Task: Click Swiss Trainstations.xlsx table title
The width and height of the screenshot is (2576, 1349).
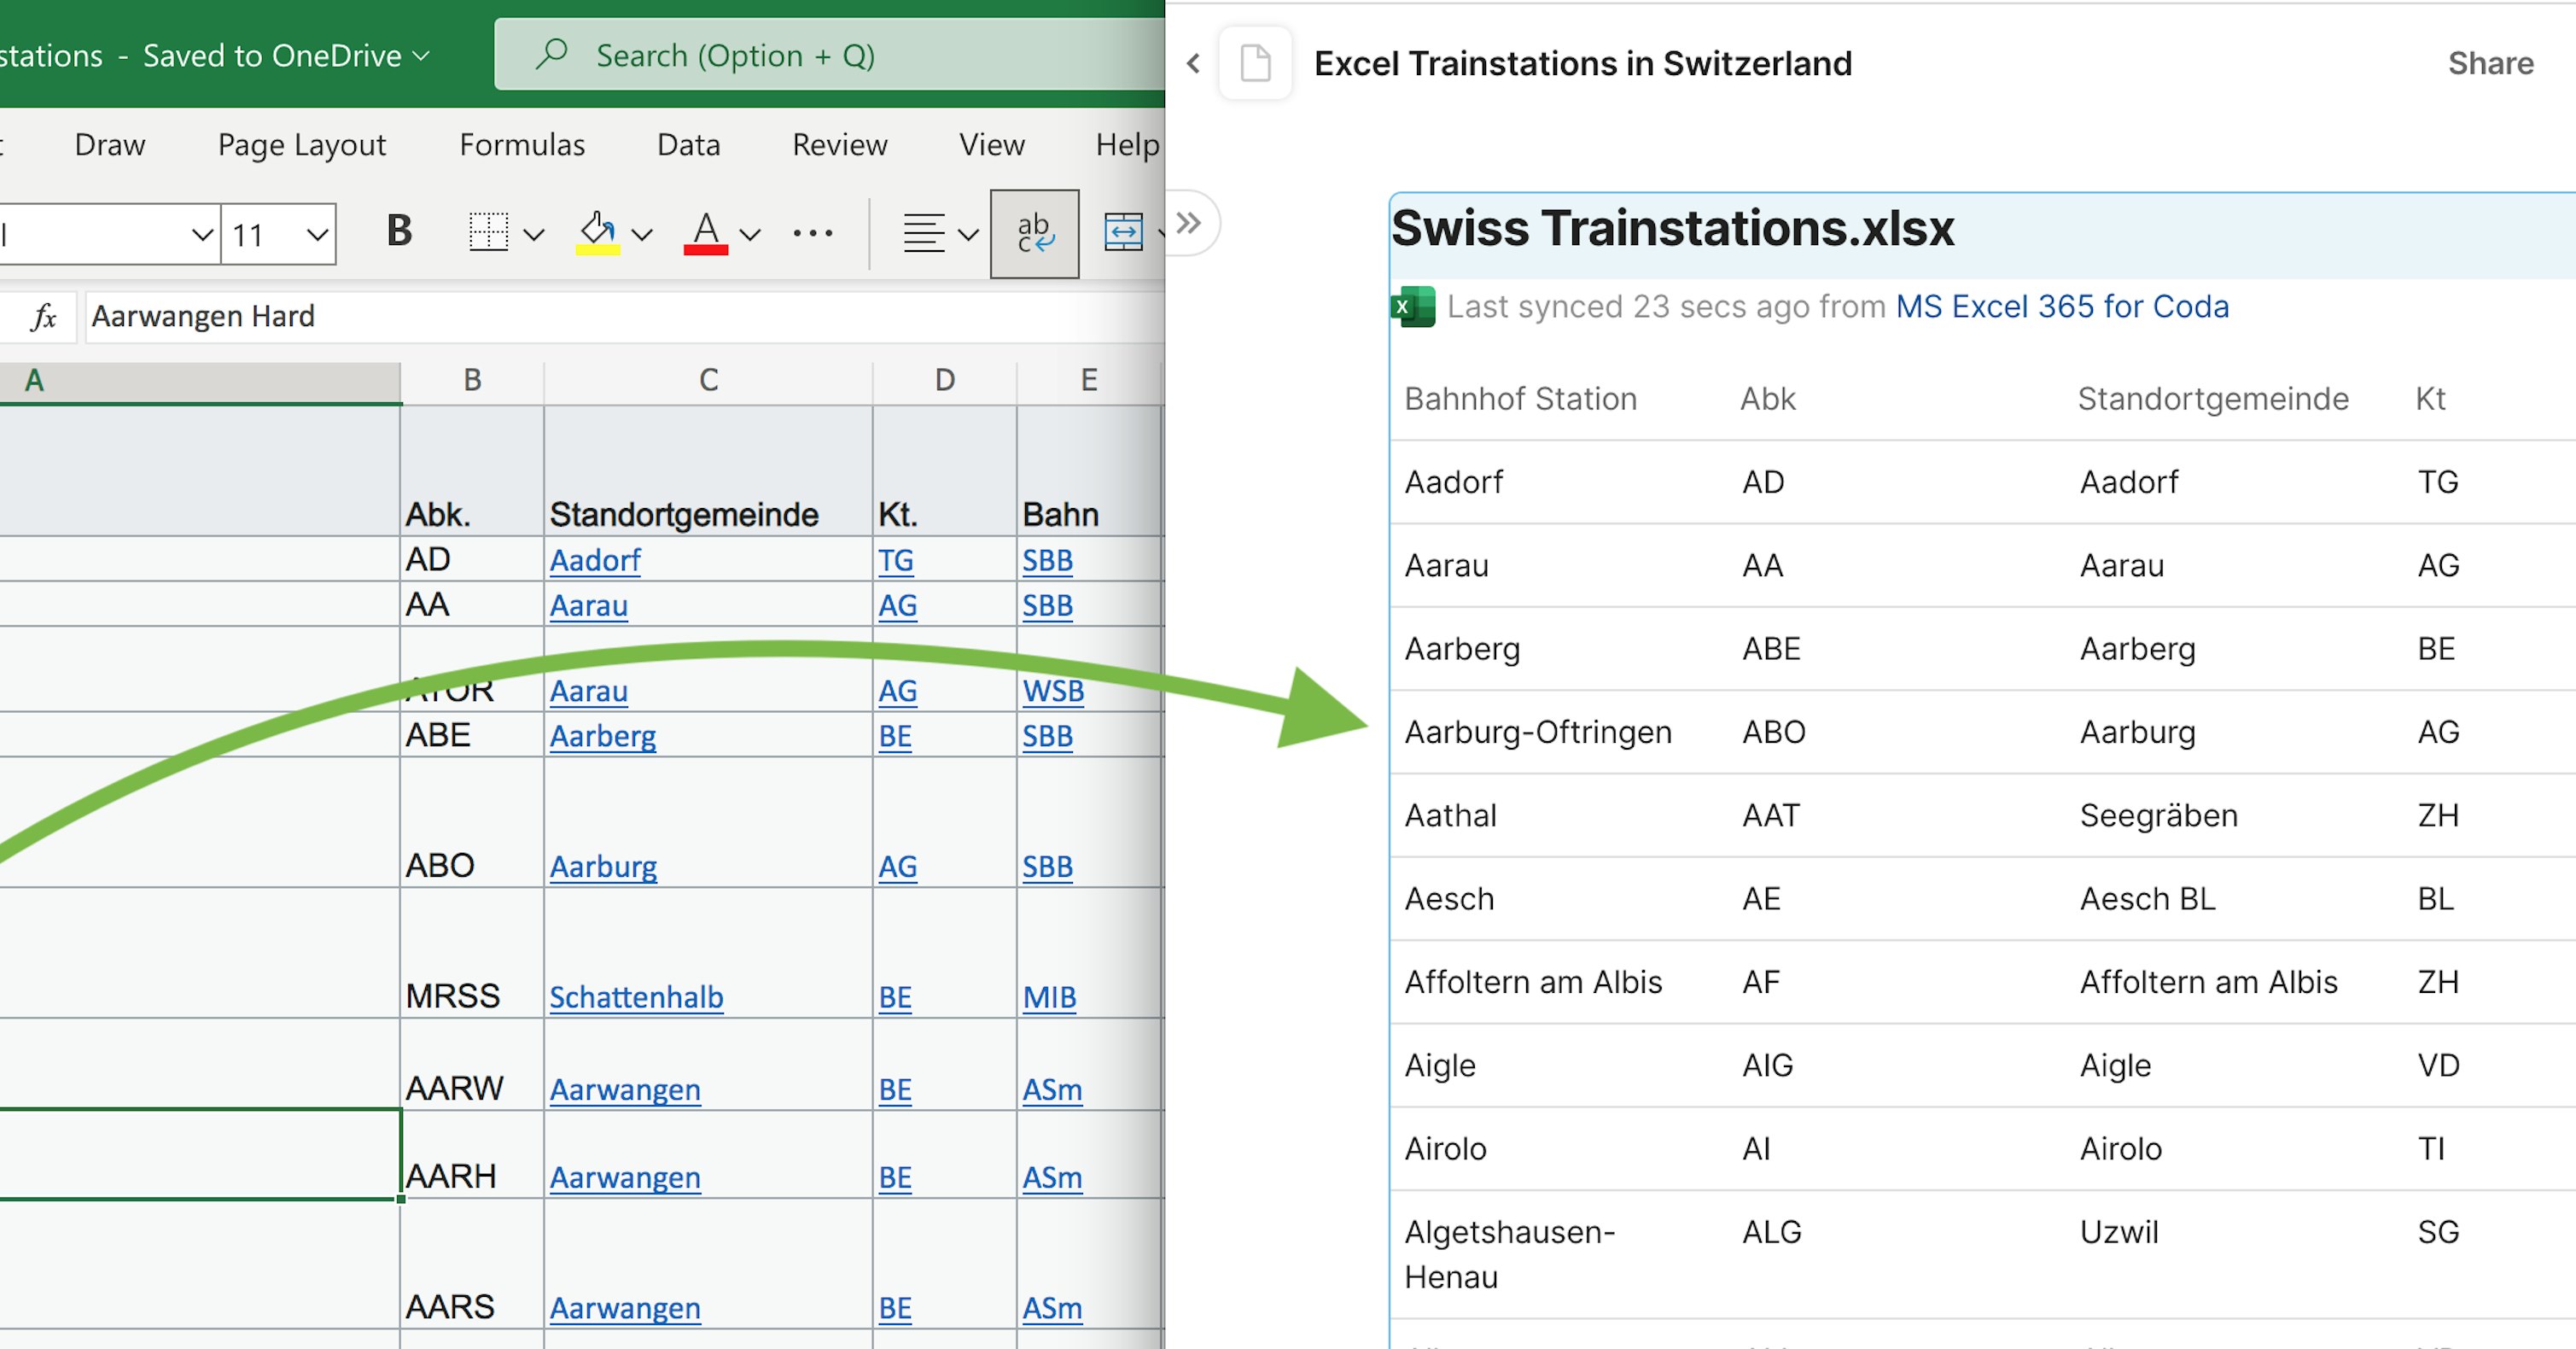Action: point(1673,228)
